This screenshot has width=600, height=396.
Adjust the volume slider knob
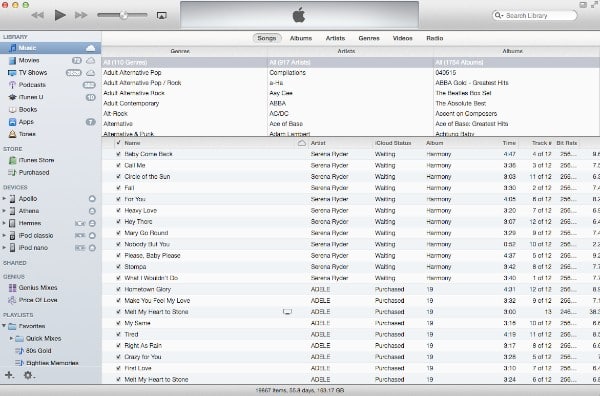pos(123,15)
